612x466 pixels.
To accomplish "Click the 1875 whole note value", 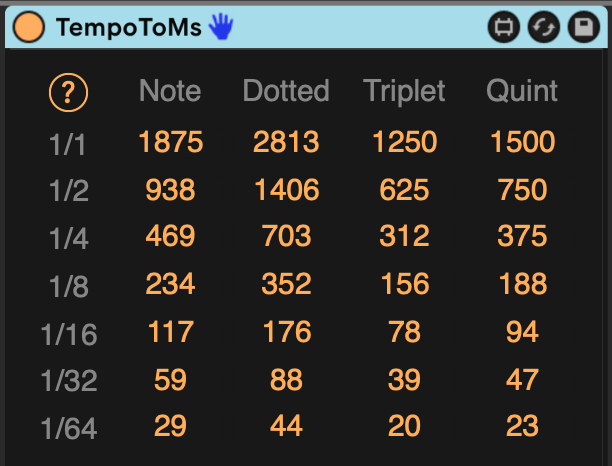I will pos(170,142).
